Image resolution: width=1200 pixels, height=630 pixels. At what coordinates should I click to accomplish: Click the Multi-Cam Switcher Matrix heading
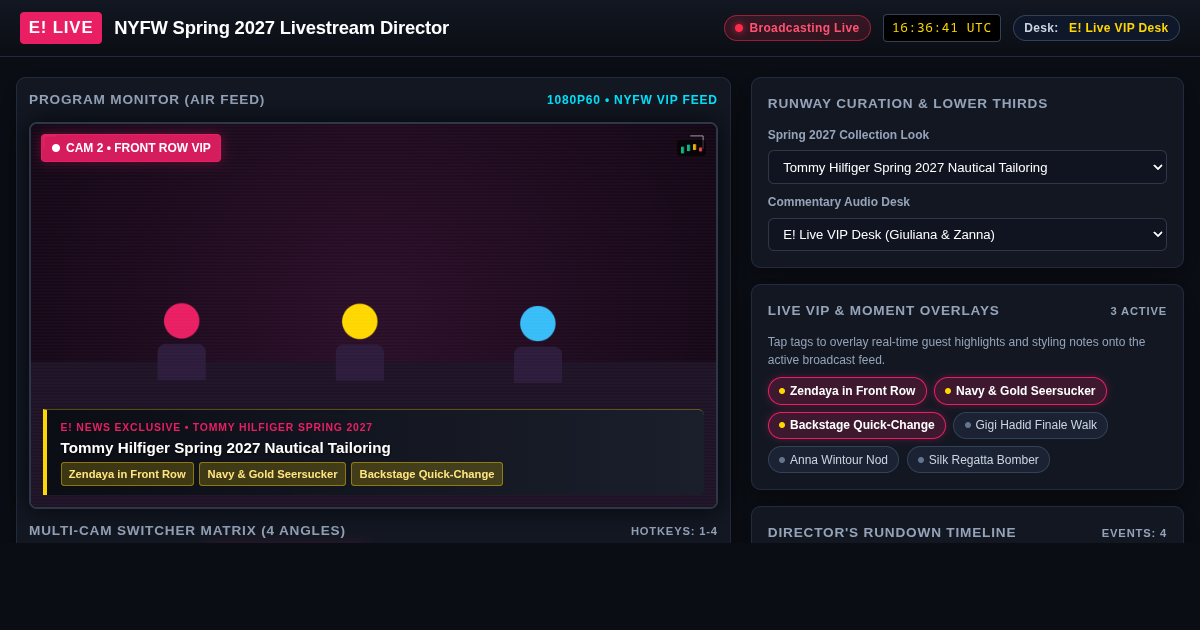(x=187, y=531)
